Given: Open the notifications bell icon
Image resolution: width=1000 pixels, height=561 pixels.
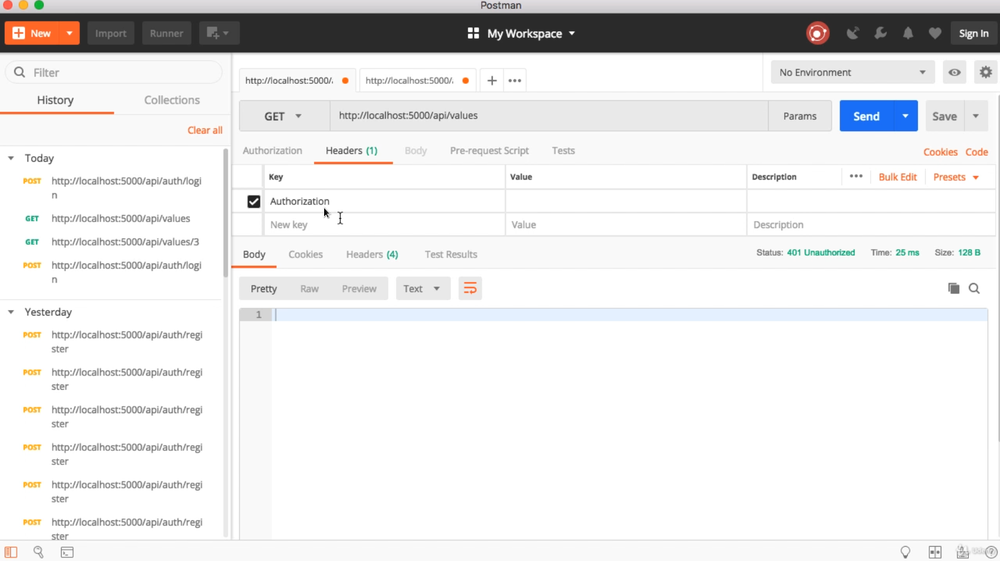Looking at the screenshot, I should 908,33.
